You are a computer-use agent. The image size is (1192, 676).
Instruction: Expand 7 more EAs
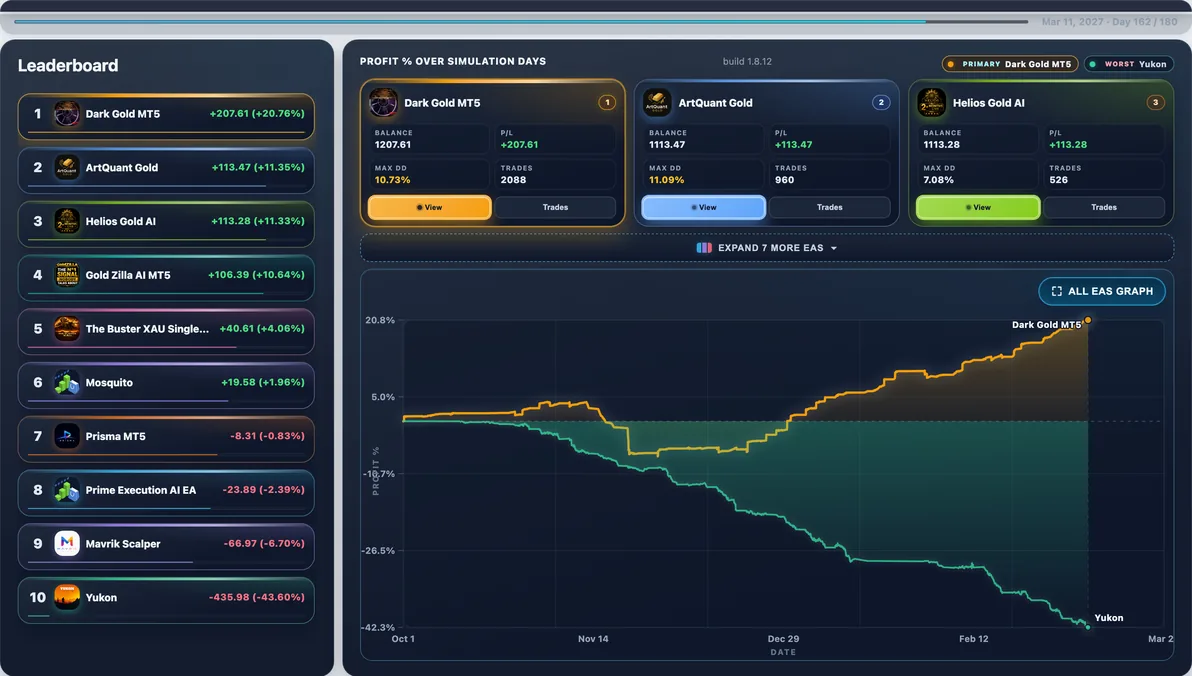(767, 248)
